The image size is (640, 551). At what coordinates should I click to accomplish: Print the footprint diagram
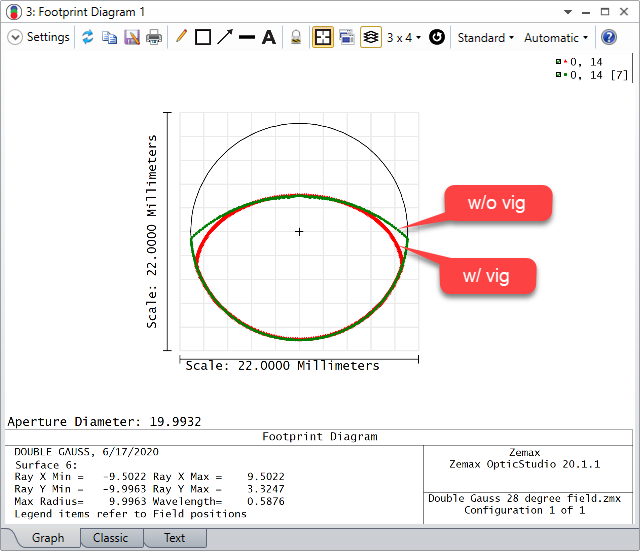point(154,38)
